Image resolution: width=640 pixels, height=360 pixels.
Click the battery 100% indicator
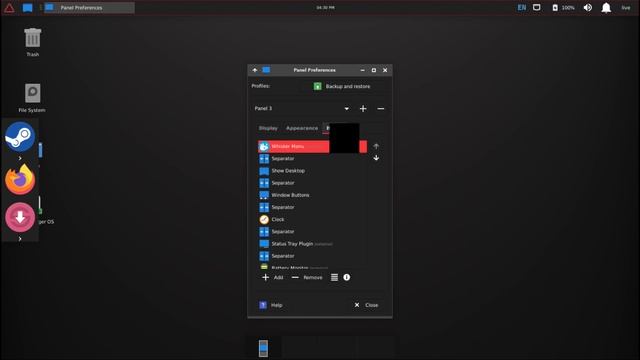(563, 8)
